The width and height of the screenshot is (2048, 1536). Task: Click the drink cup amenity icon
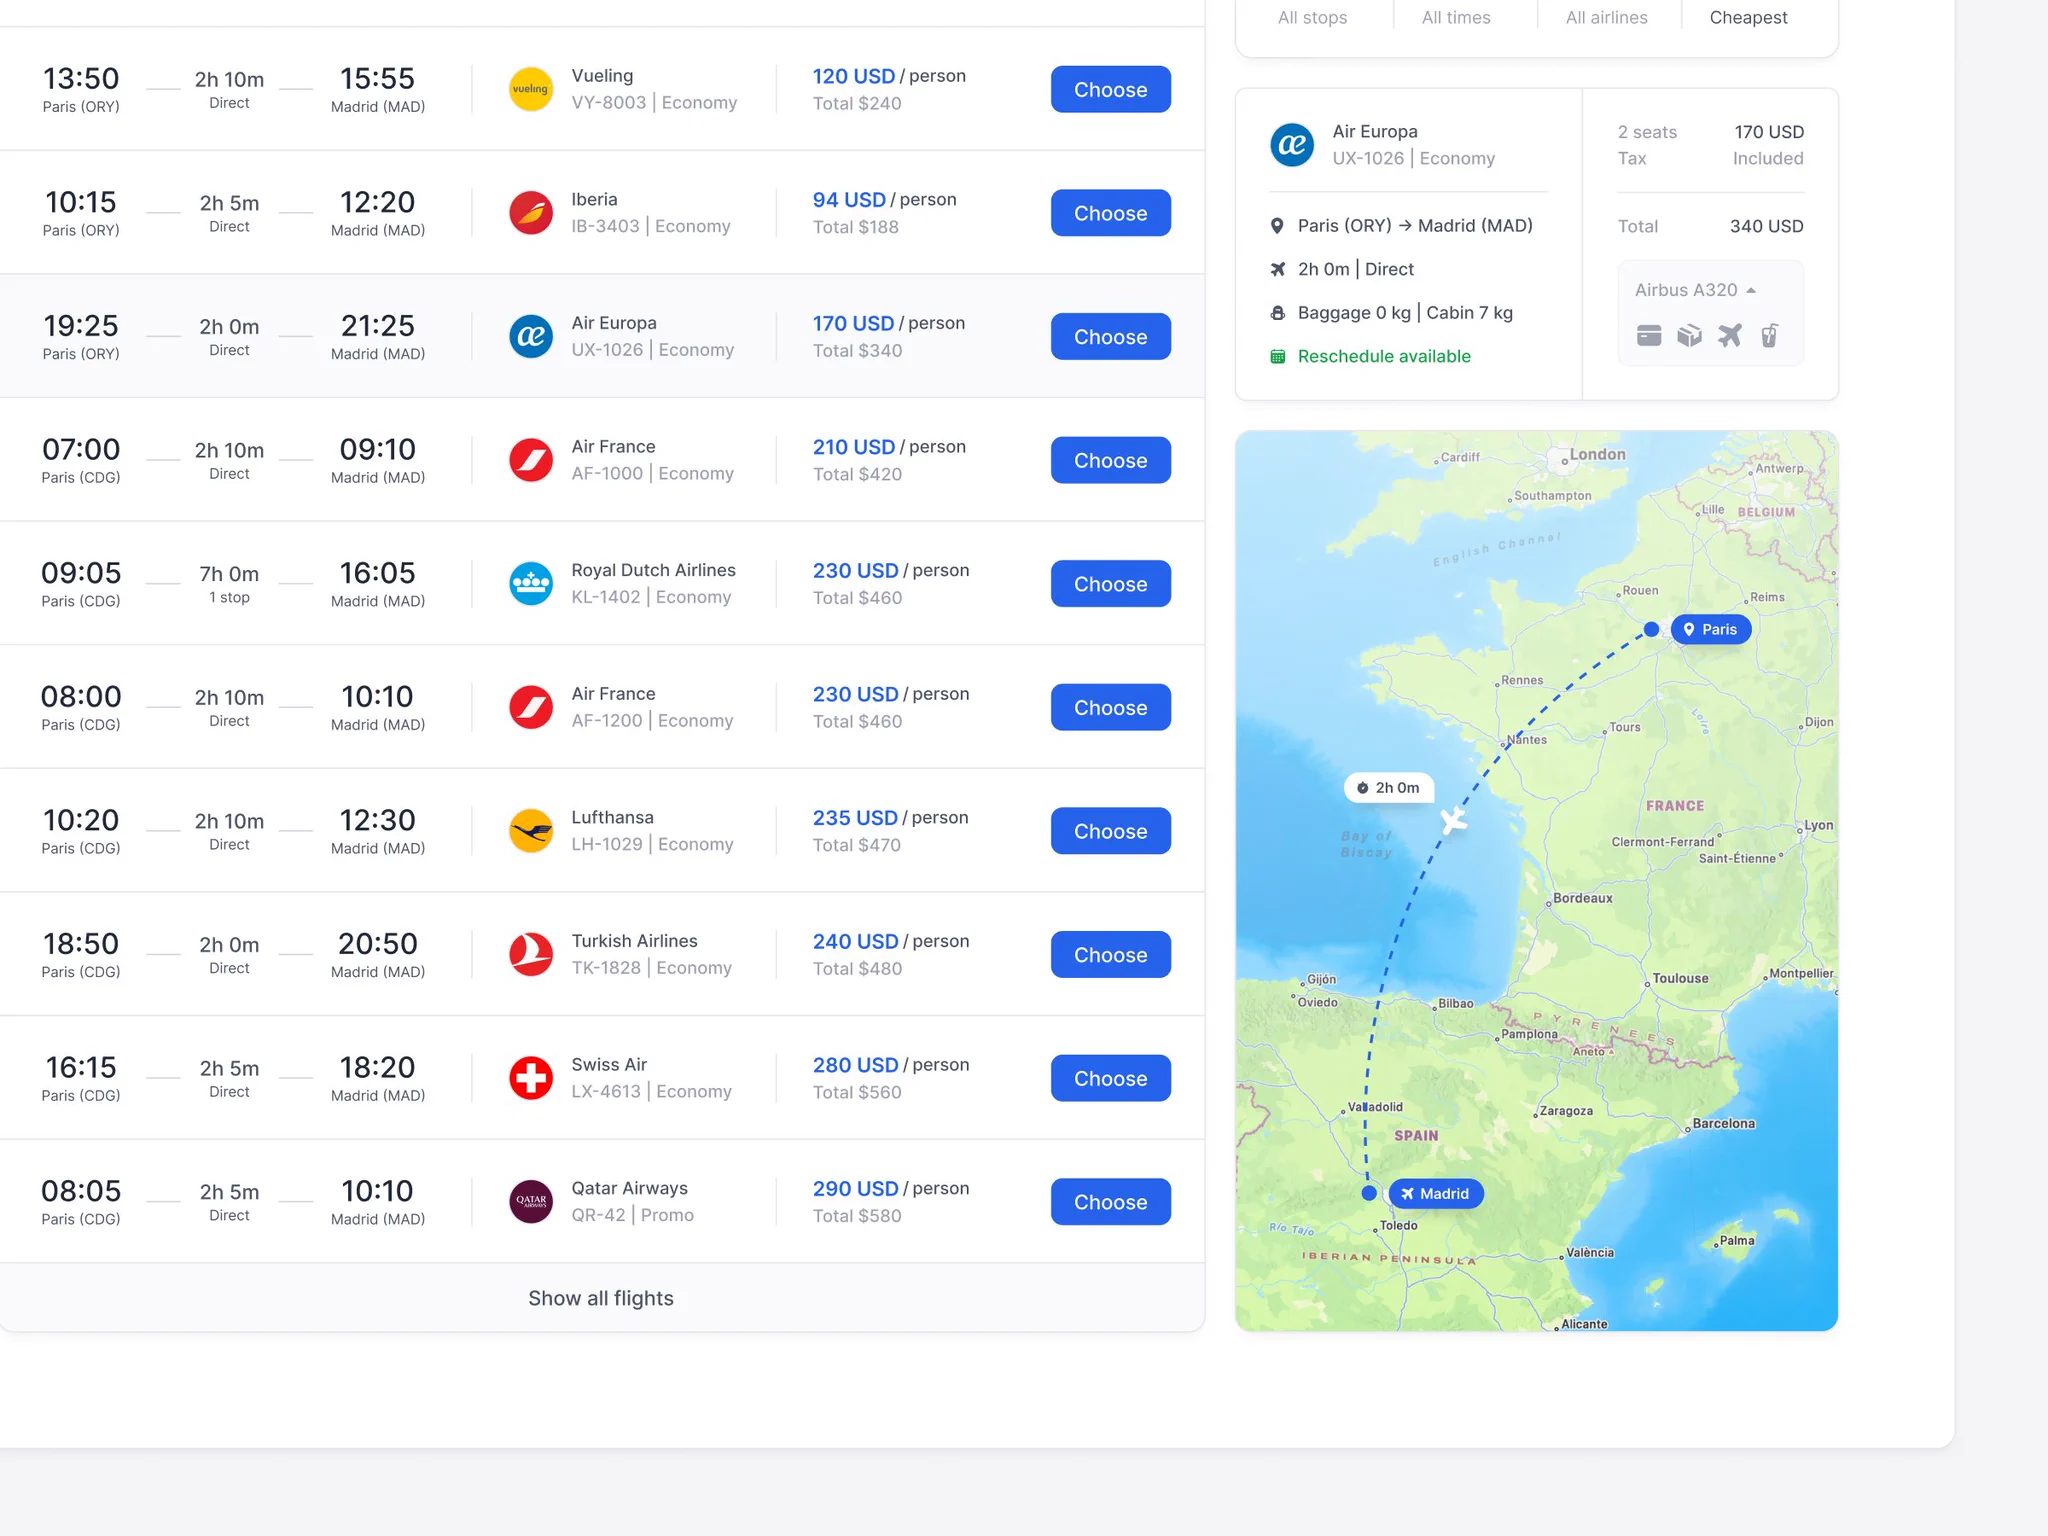click(1769, 335)
